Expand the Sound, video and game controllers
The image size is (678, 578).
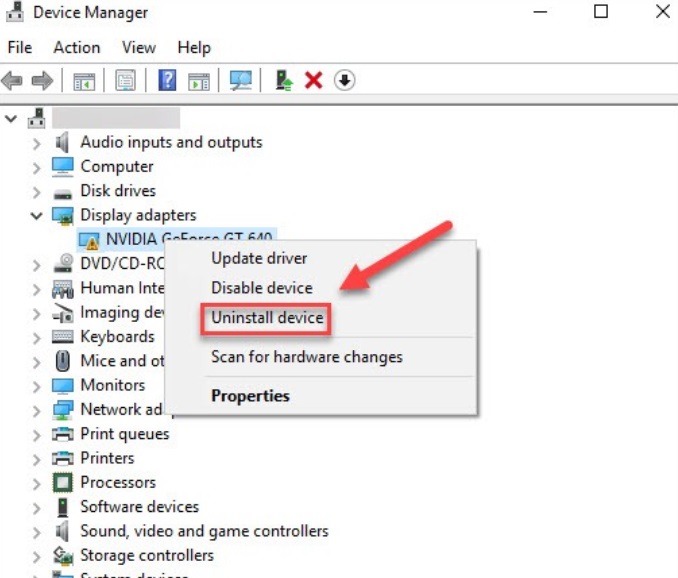(x=37, y=531)
